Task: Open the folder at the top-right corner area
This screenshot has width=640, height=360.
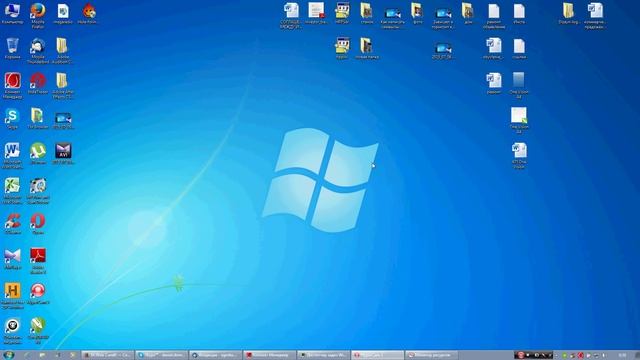Action: coord(568,11)
